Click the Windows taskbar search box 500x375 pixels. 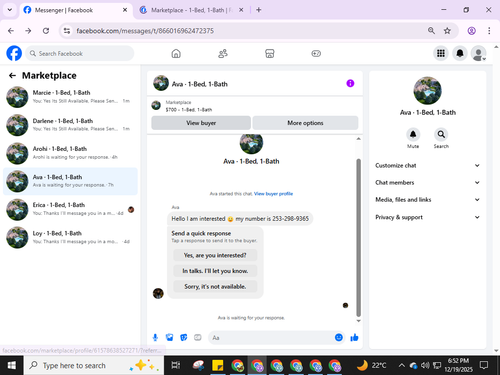coord(94,366)
